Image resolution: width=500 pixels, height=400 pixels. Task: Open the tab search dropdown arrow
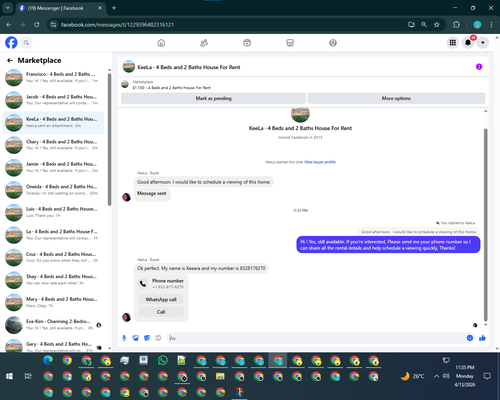[8, 8]
